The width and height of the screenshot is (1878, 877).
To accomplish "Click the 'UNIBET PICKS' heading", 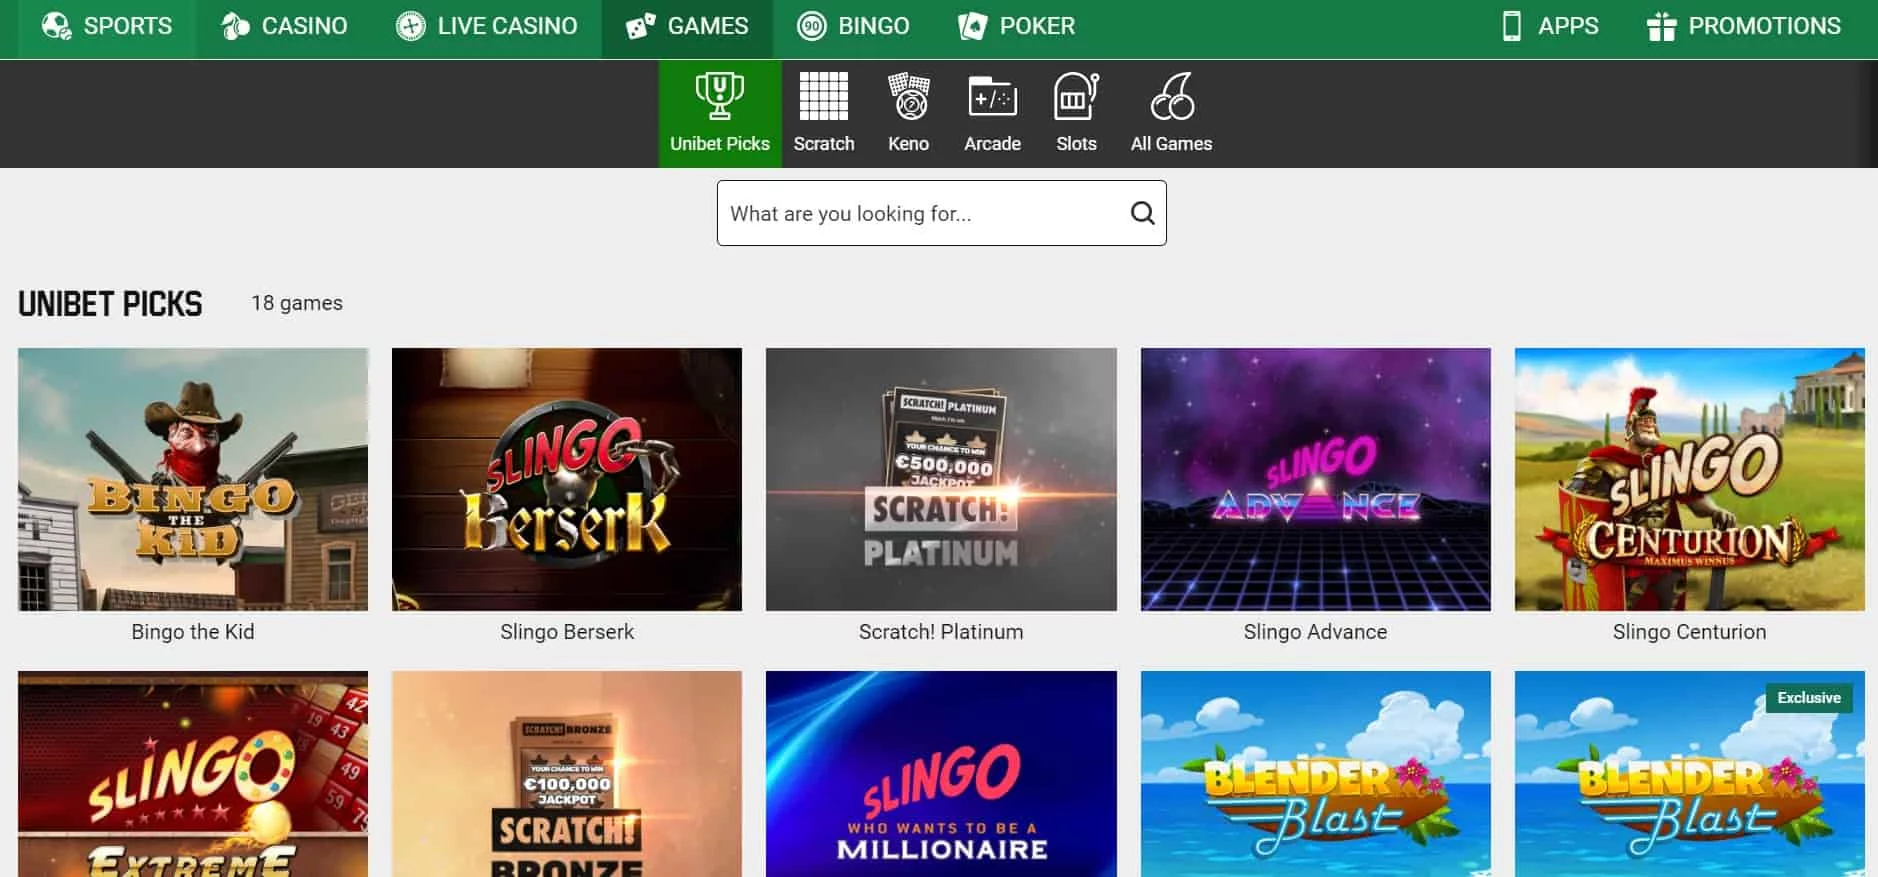I will click(x=110, y=304).
